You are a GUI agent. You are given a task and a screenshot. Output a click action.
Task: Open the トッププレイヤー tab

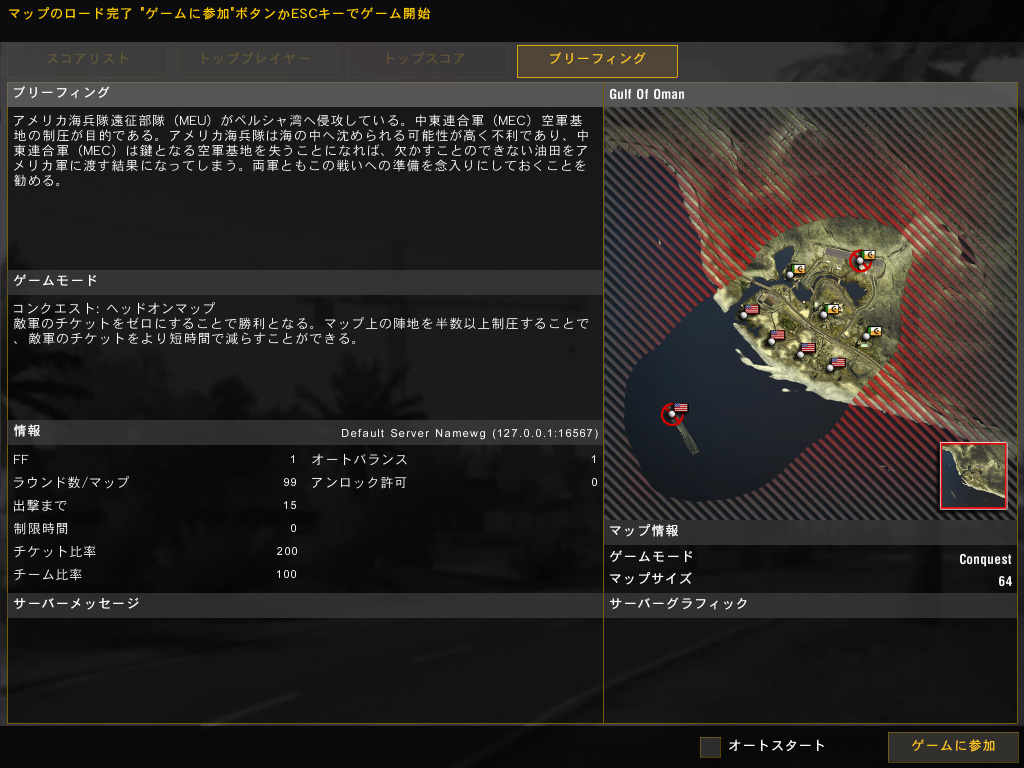(x=256, y=61)
